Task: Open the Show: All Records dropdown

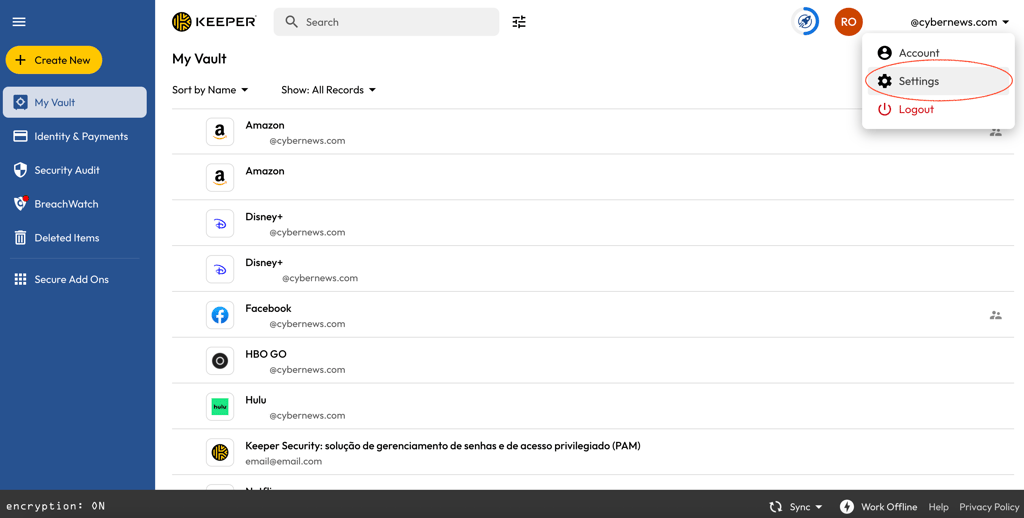Action: (x=328, y=90)
